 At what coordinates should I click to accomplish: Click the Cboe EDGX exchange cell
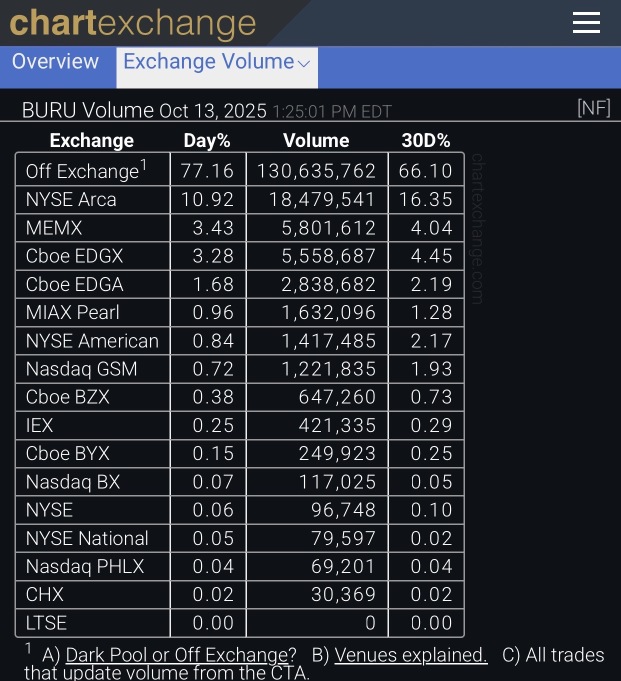(x=92, y=256)
